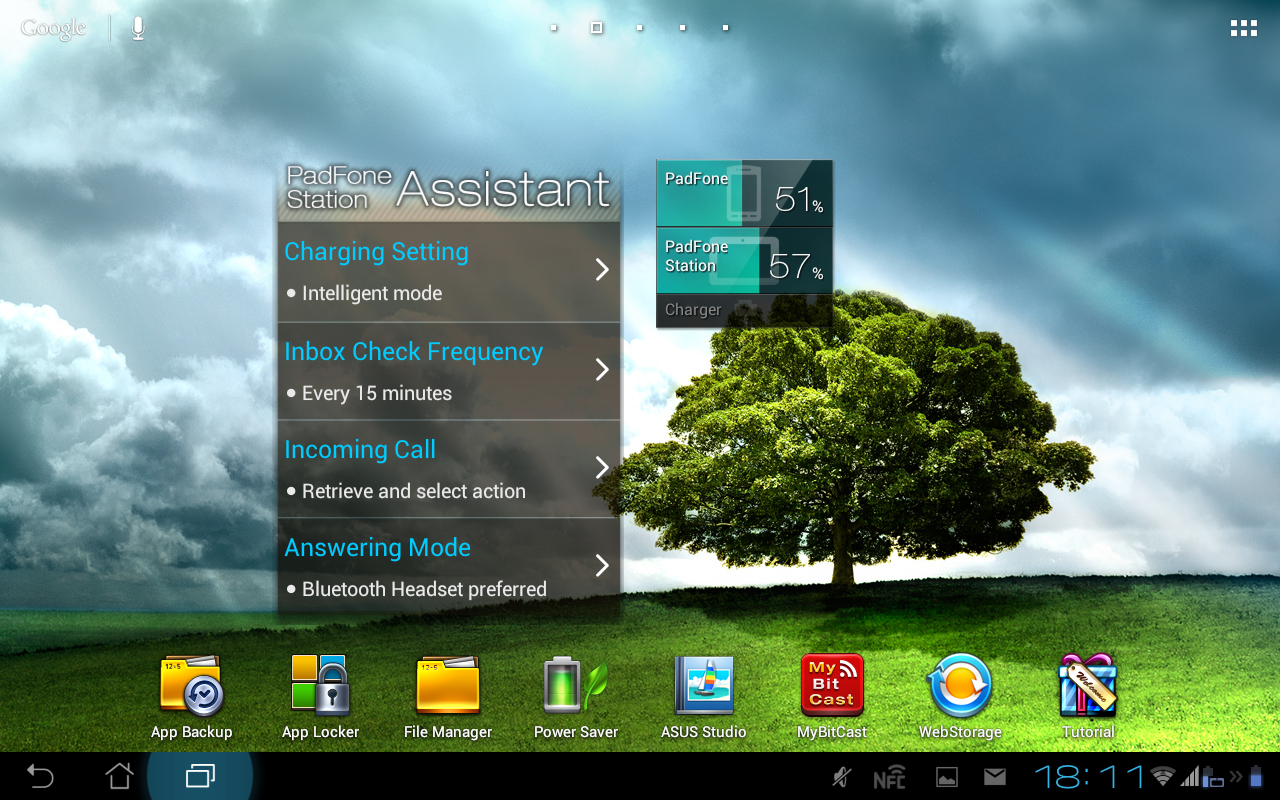
Task: Launch App Locker
Action: click(320, 697)
